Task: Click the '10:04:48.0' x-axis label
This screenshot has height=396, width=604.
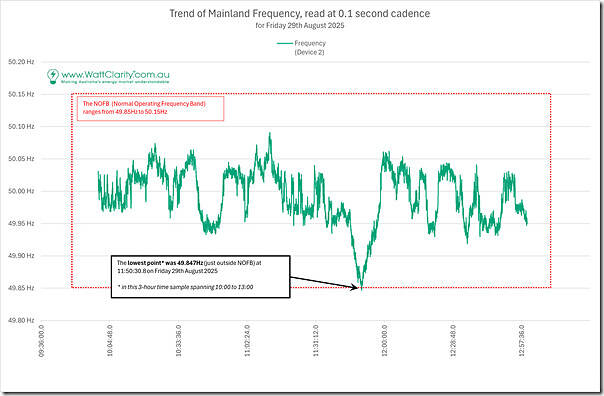Action: (x=110, y=341)
